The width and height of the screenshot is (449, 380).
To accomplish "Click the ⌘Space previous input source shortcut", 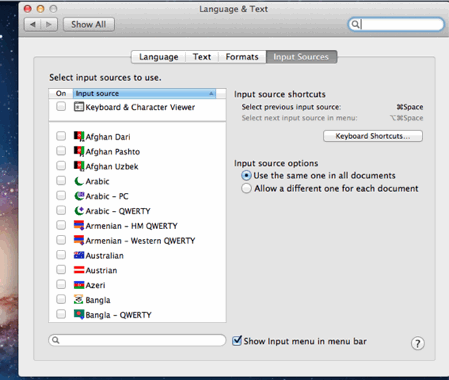I will coord(410,107).
